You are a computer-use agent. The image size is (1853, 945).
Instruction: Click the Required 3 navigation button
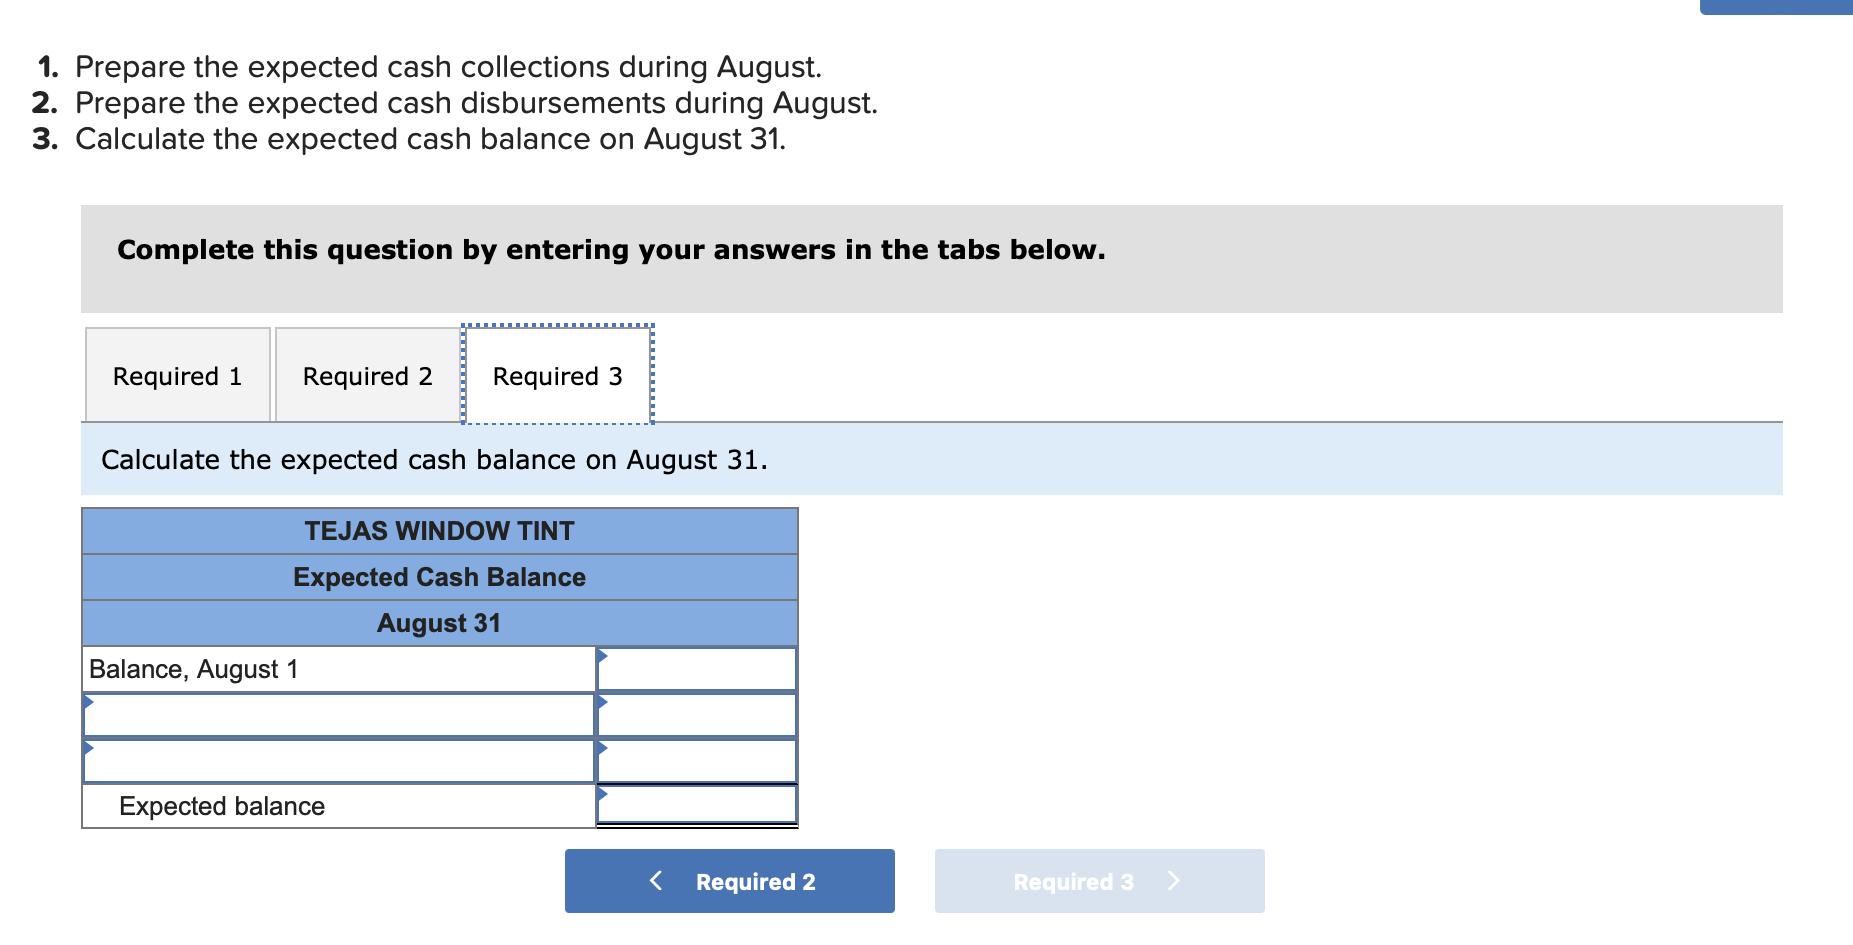point(1098,880)
